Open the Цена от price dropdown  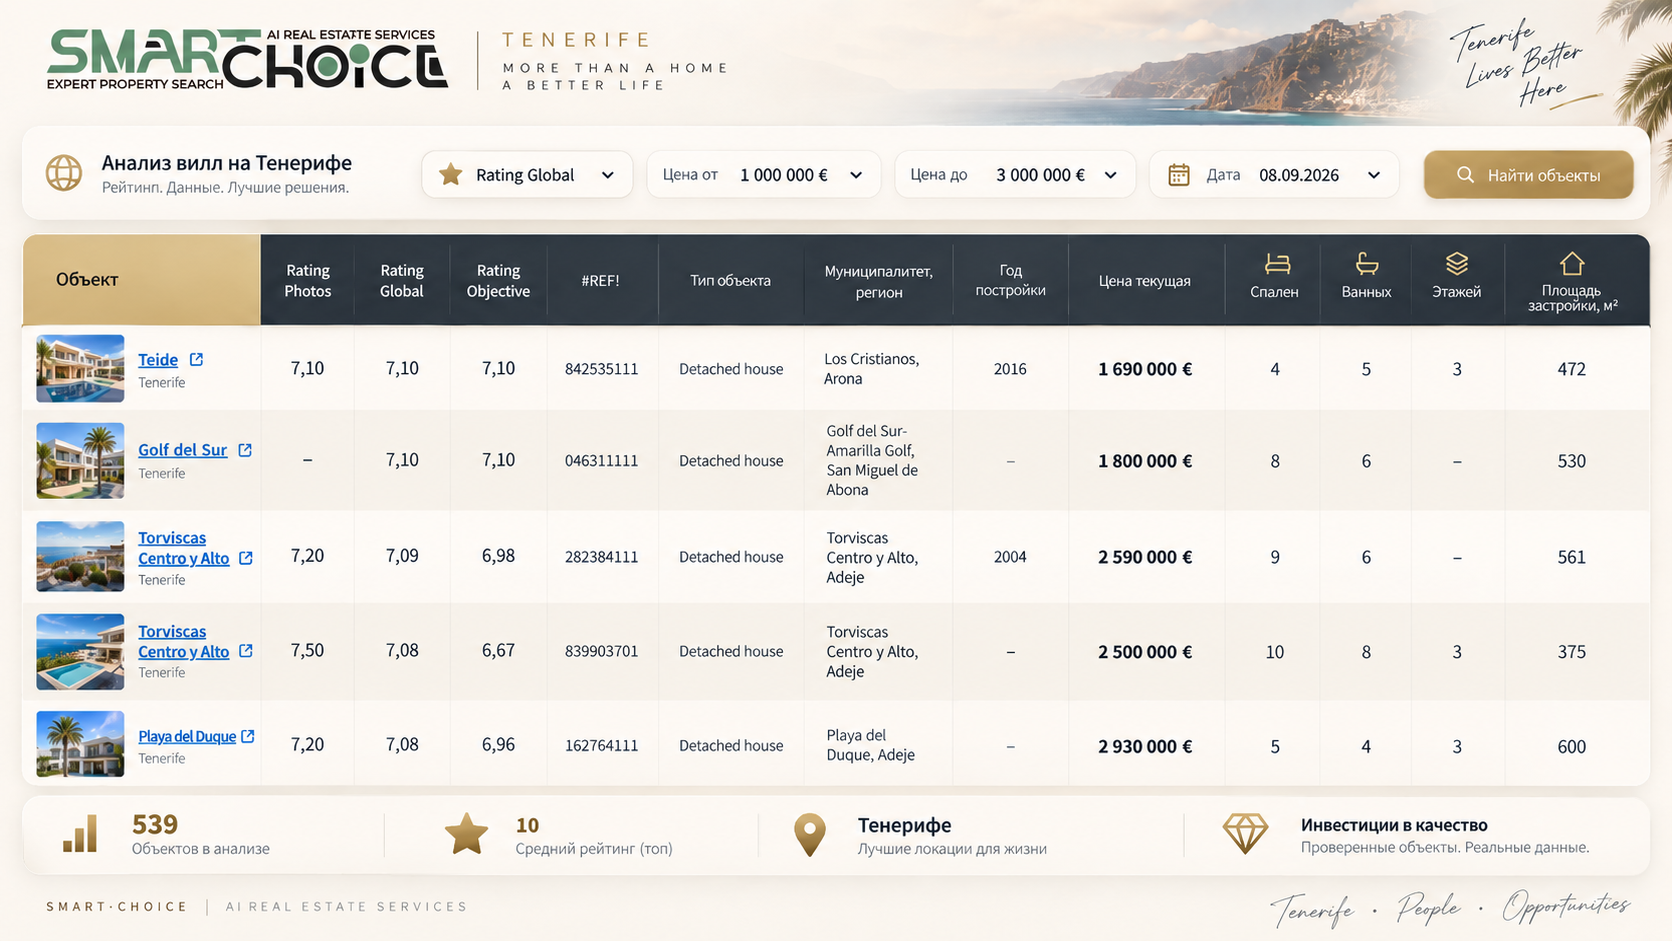(764, 175)
